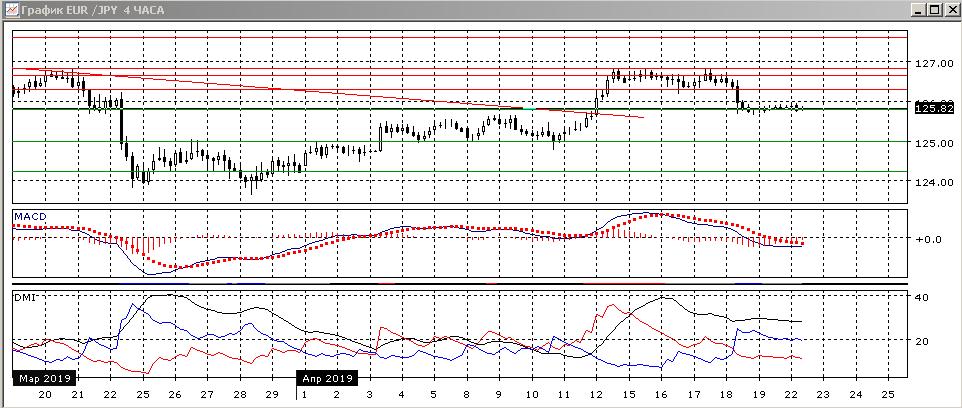Select the 'Апр 2019' month marker
Screen dimensions: 962x408
(x=327, y=380)
